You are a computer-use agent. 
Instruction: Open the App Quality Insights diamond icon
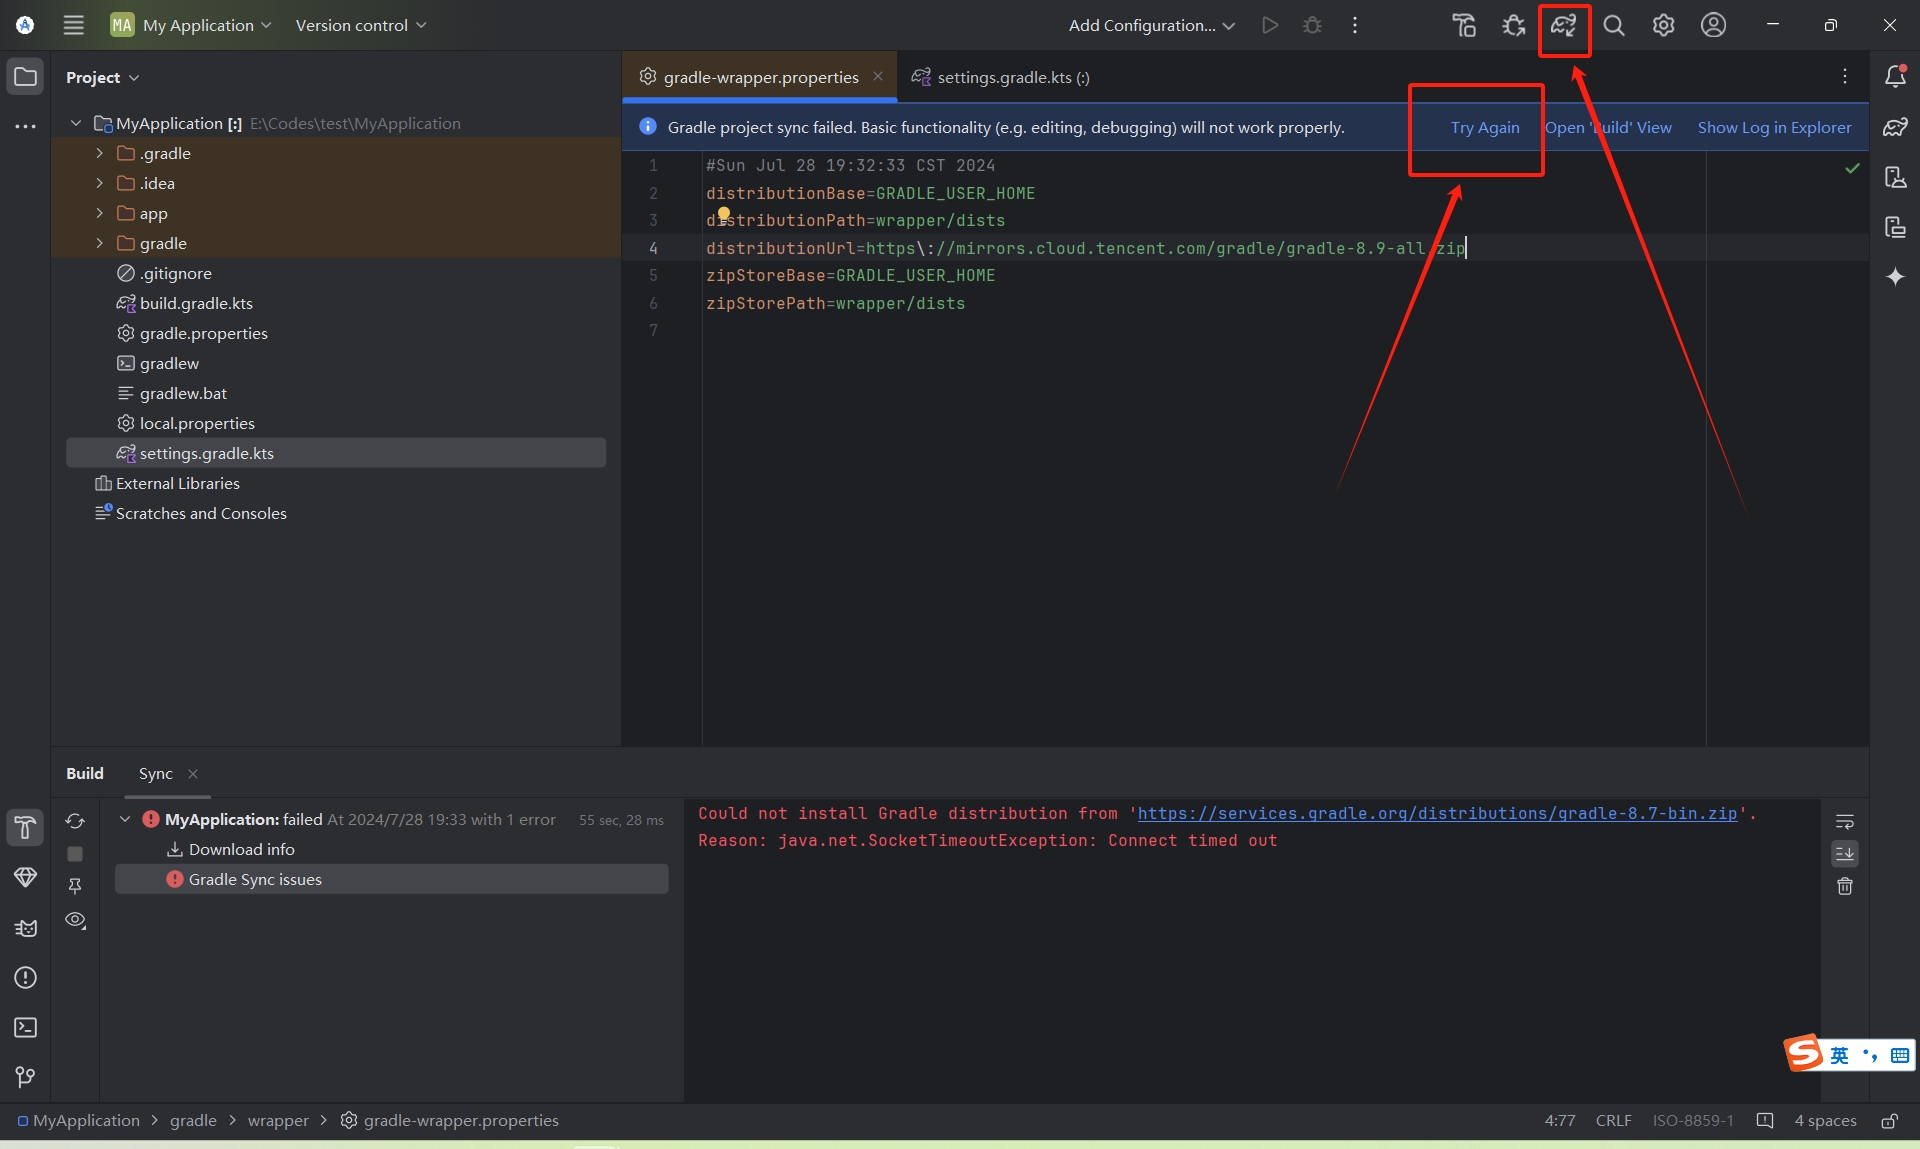(25, 877)
